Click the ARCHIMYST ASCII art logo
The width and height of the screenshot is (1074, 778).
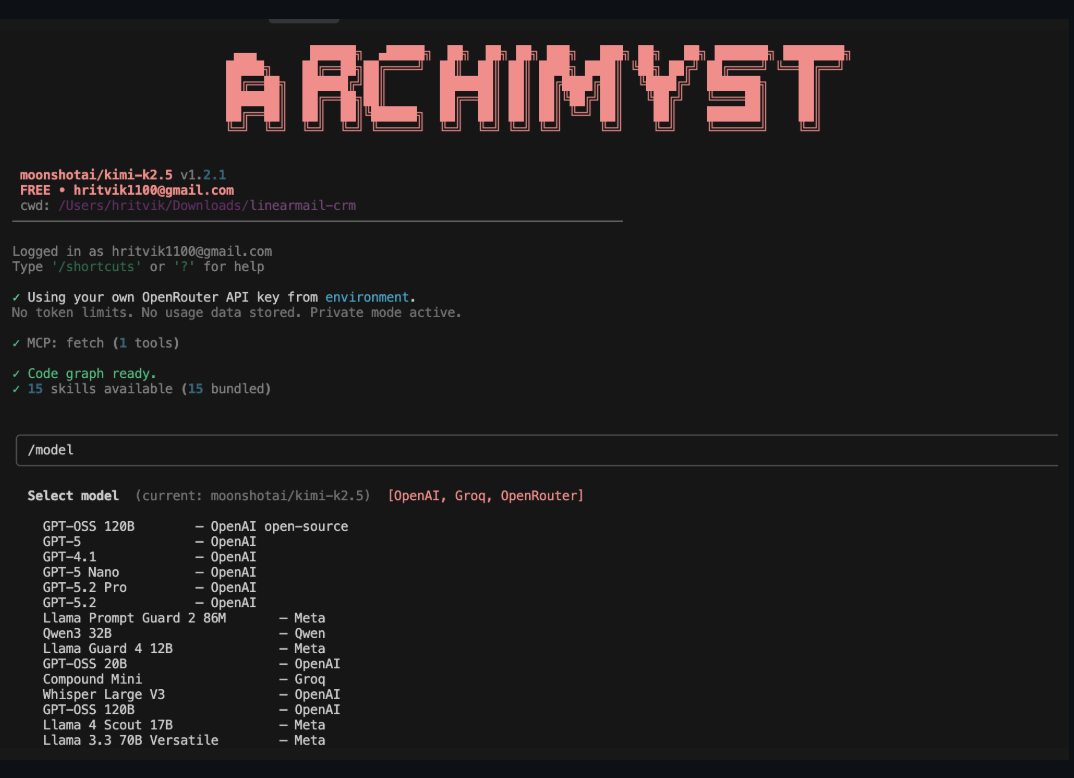(x=537, y=85)
